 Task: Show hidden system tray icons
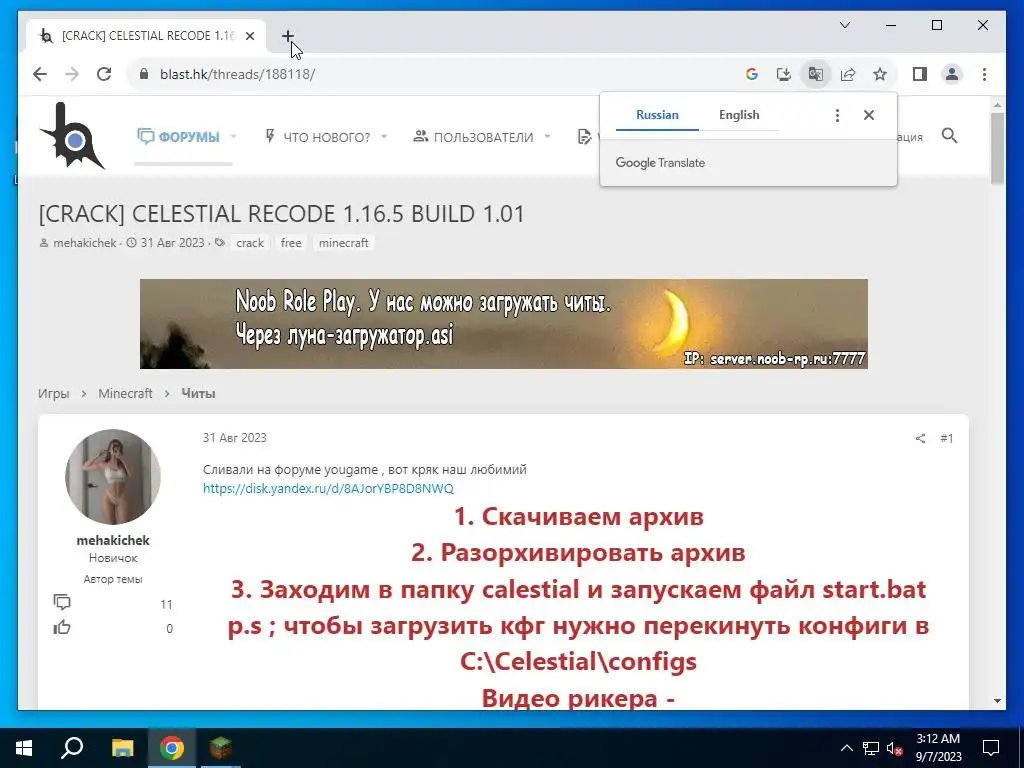click(x=846, y=748)
